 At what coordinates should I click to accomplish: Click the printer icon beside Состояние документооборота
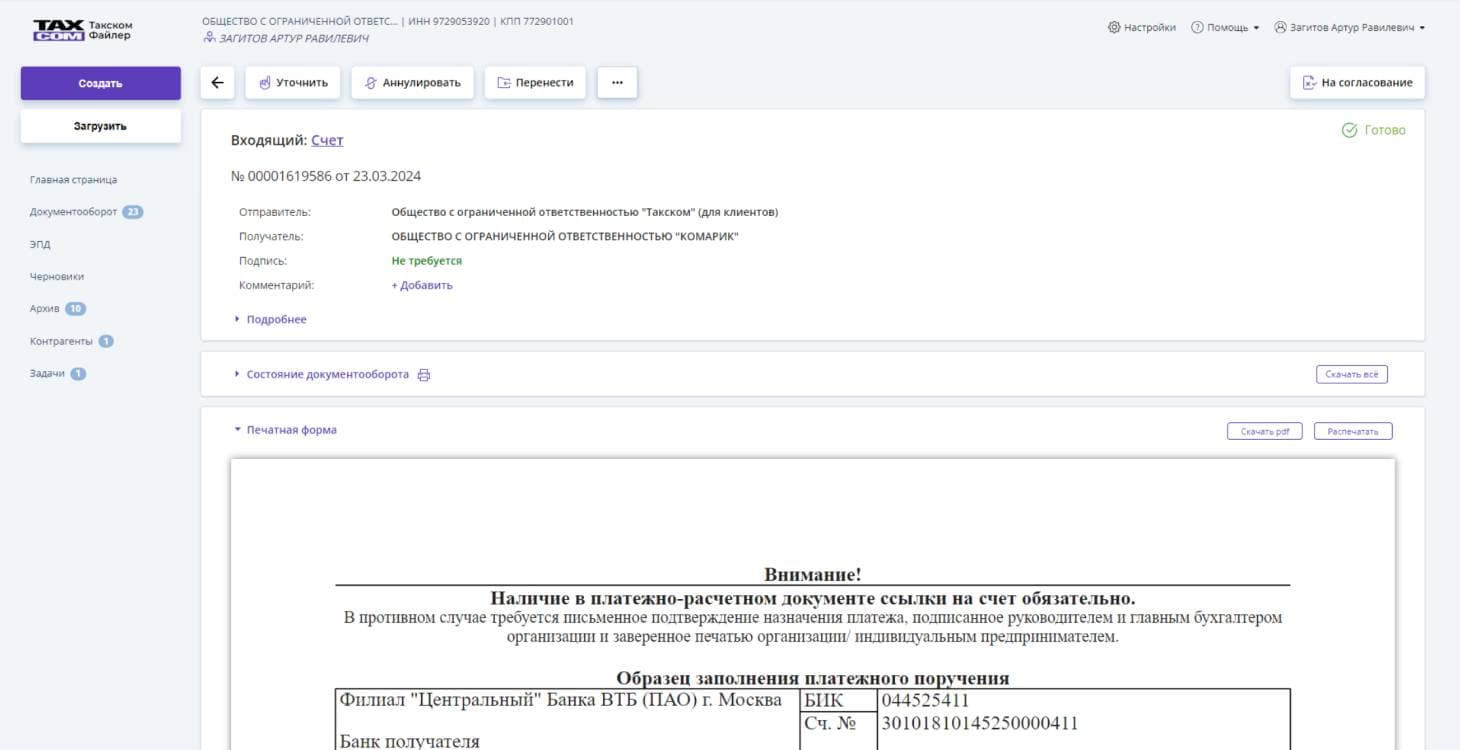pos(424,375)
